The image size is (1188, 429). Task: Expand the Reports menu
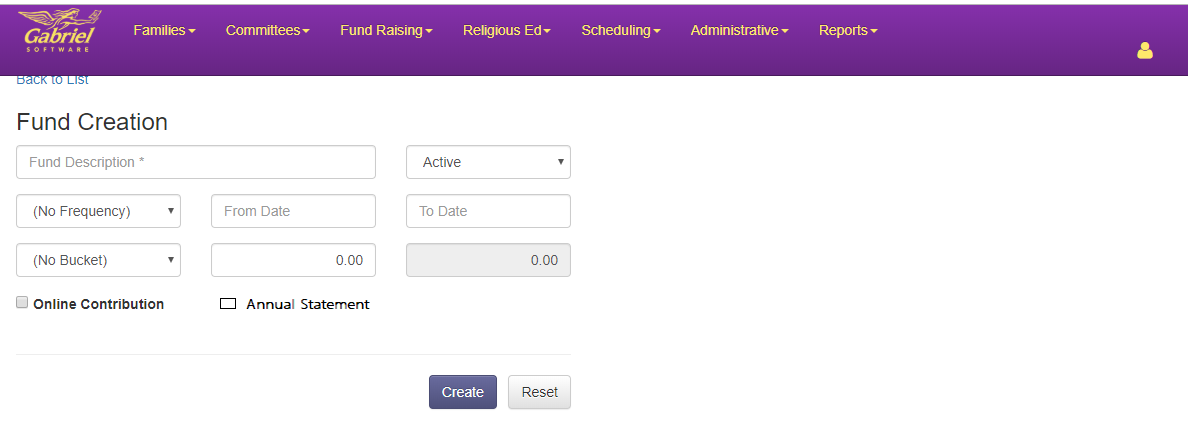(848, 30)
